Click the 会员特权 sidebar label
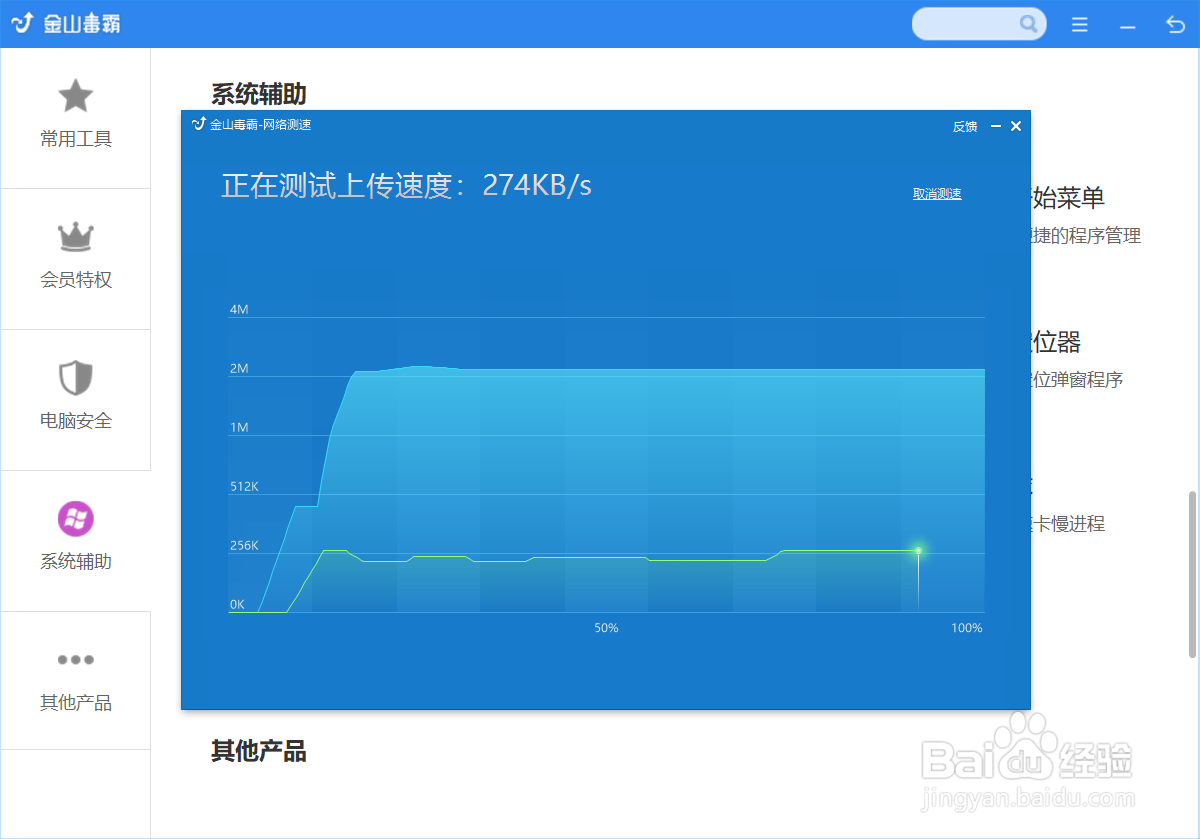 (x=76, y=280)
